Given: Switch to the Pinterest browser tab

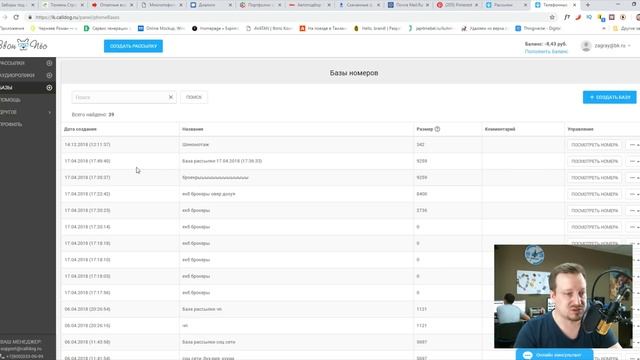Looking at the screenshot, I should [457, 5].
